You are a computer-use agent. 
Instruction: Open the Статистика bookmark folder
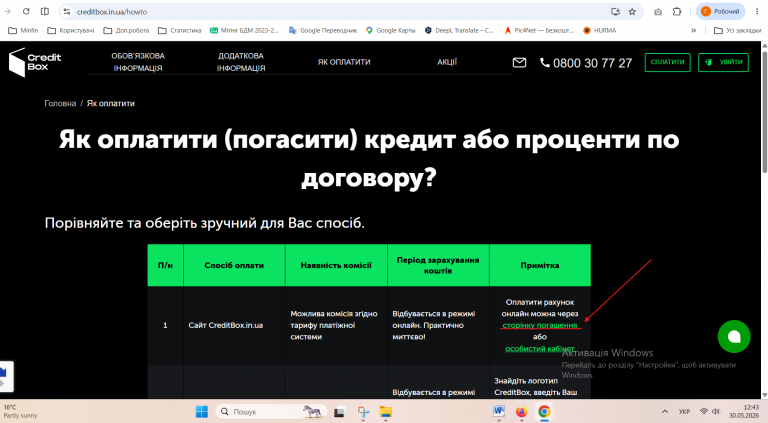click(180, 30)
